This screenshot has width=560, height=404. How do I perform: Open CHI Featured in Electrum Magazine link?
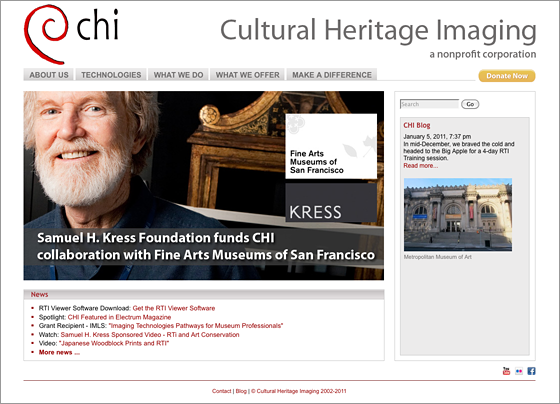tap(119, 317)
